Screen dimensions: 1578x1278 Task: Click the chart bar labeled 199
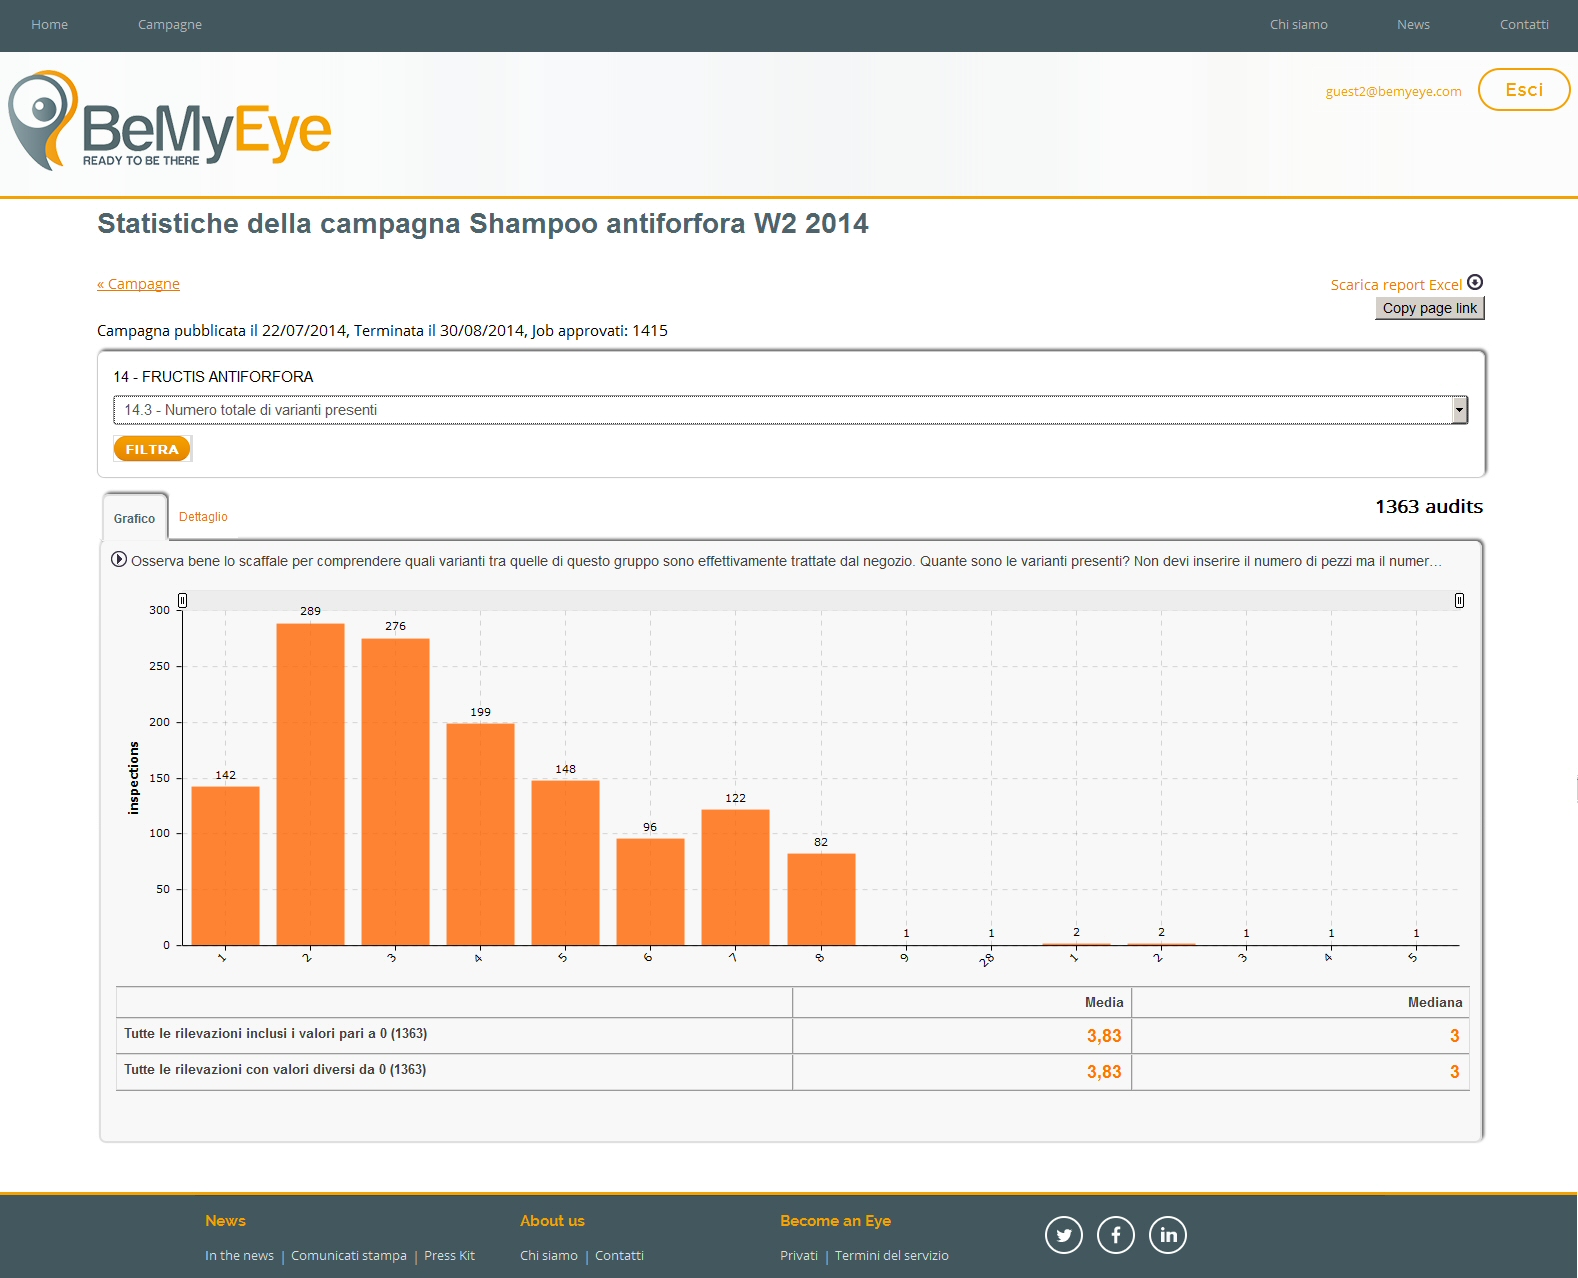[480, 834]
